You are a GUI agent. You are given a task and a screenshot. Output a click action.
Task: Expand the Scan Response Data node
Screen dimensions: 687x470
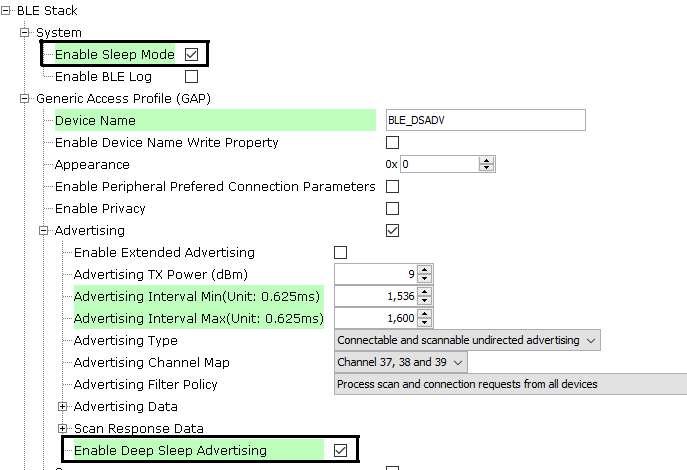tap(64, 428)
